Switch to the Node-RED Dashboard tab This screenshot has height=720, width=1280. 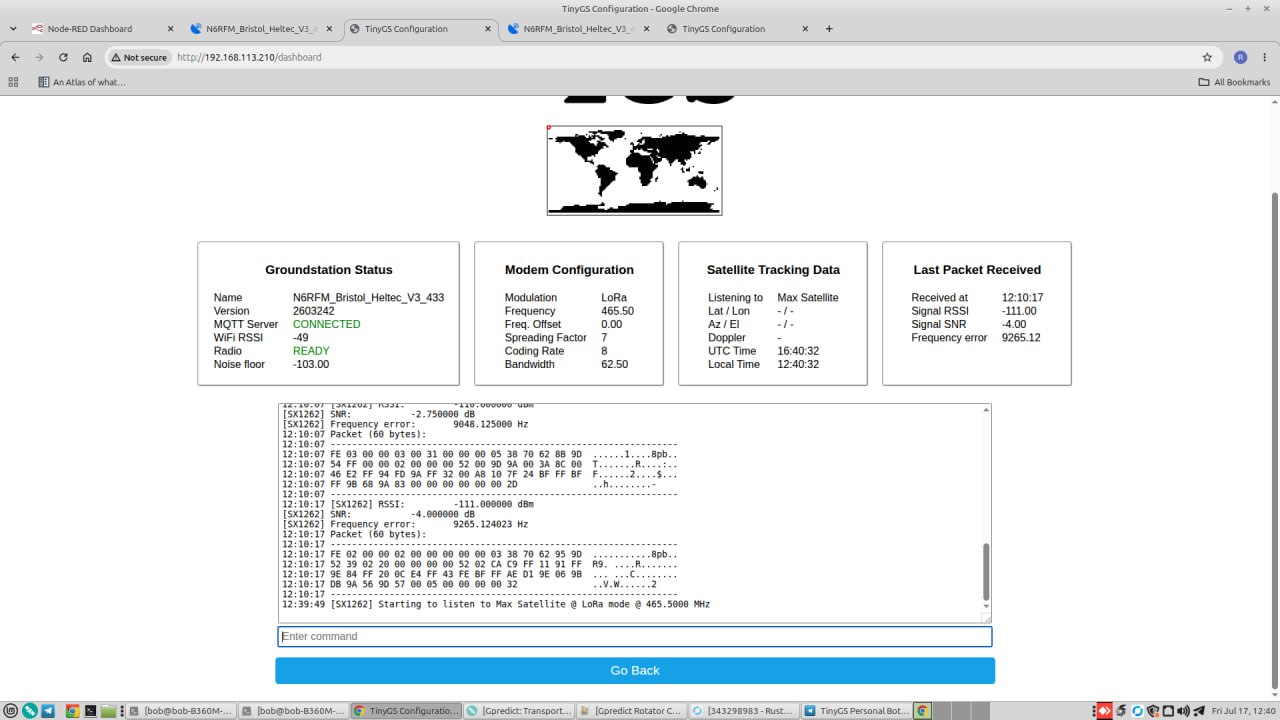click(90, 29)
